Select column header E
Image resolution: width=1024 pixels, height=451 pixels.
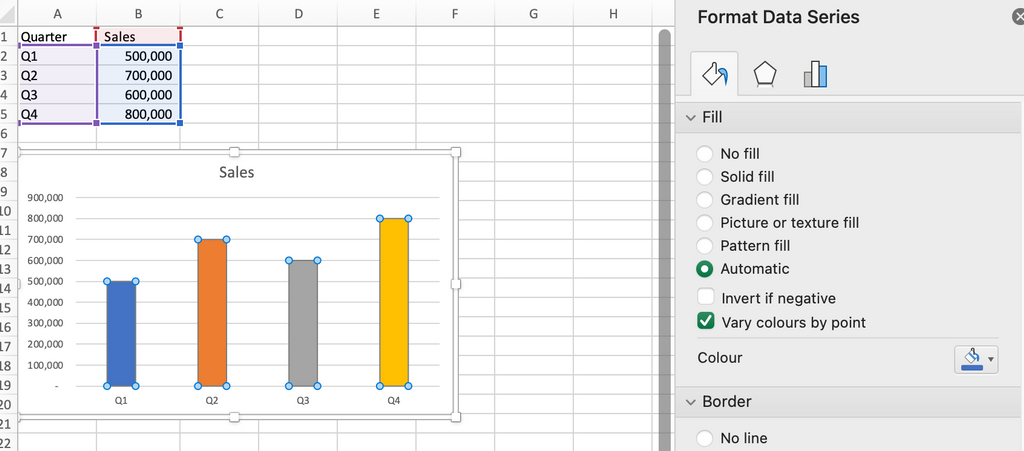point(377,14)
